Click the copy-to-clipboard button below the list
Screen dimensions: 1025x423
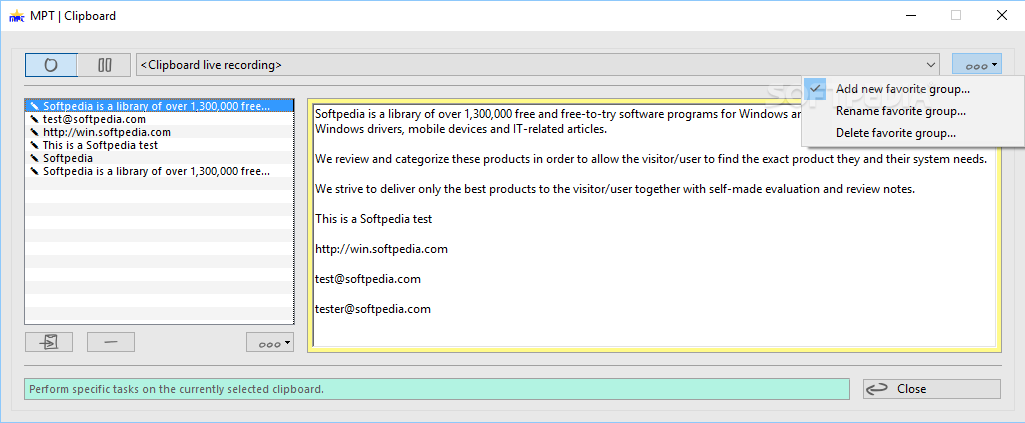pyautogui.click(x=49, y=343)
